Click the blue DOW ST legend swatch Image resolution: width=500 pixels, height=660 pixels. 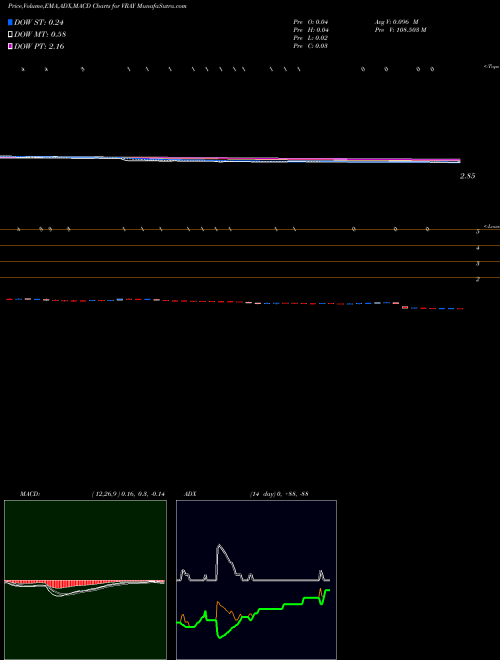click(x=10, y=22)
